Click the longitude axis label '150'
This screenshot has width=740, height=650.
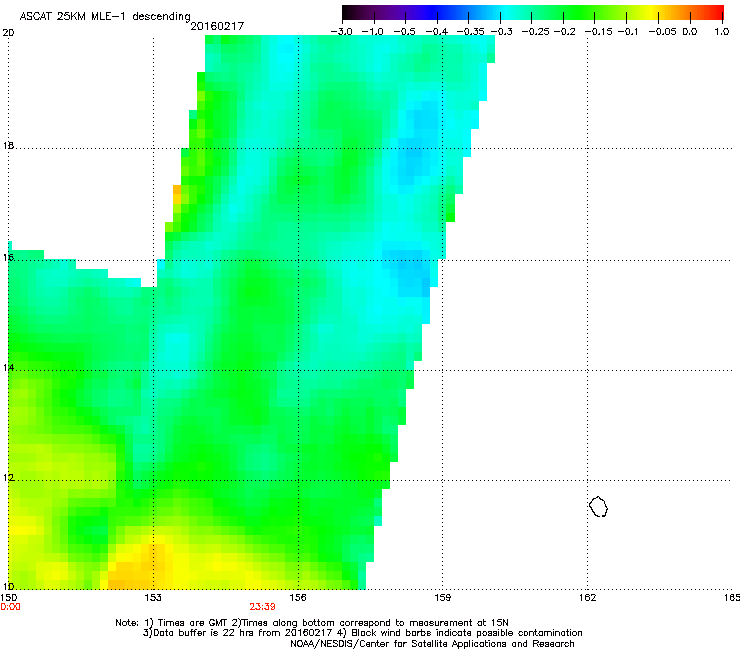click(x=9, y=598)
